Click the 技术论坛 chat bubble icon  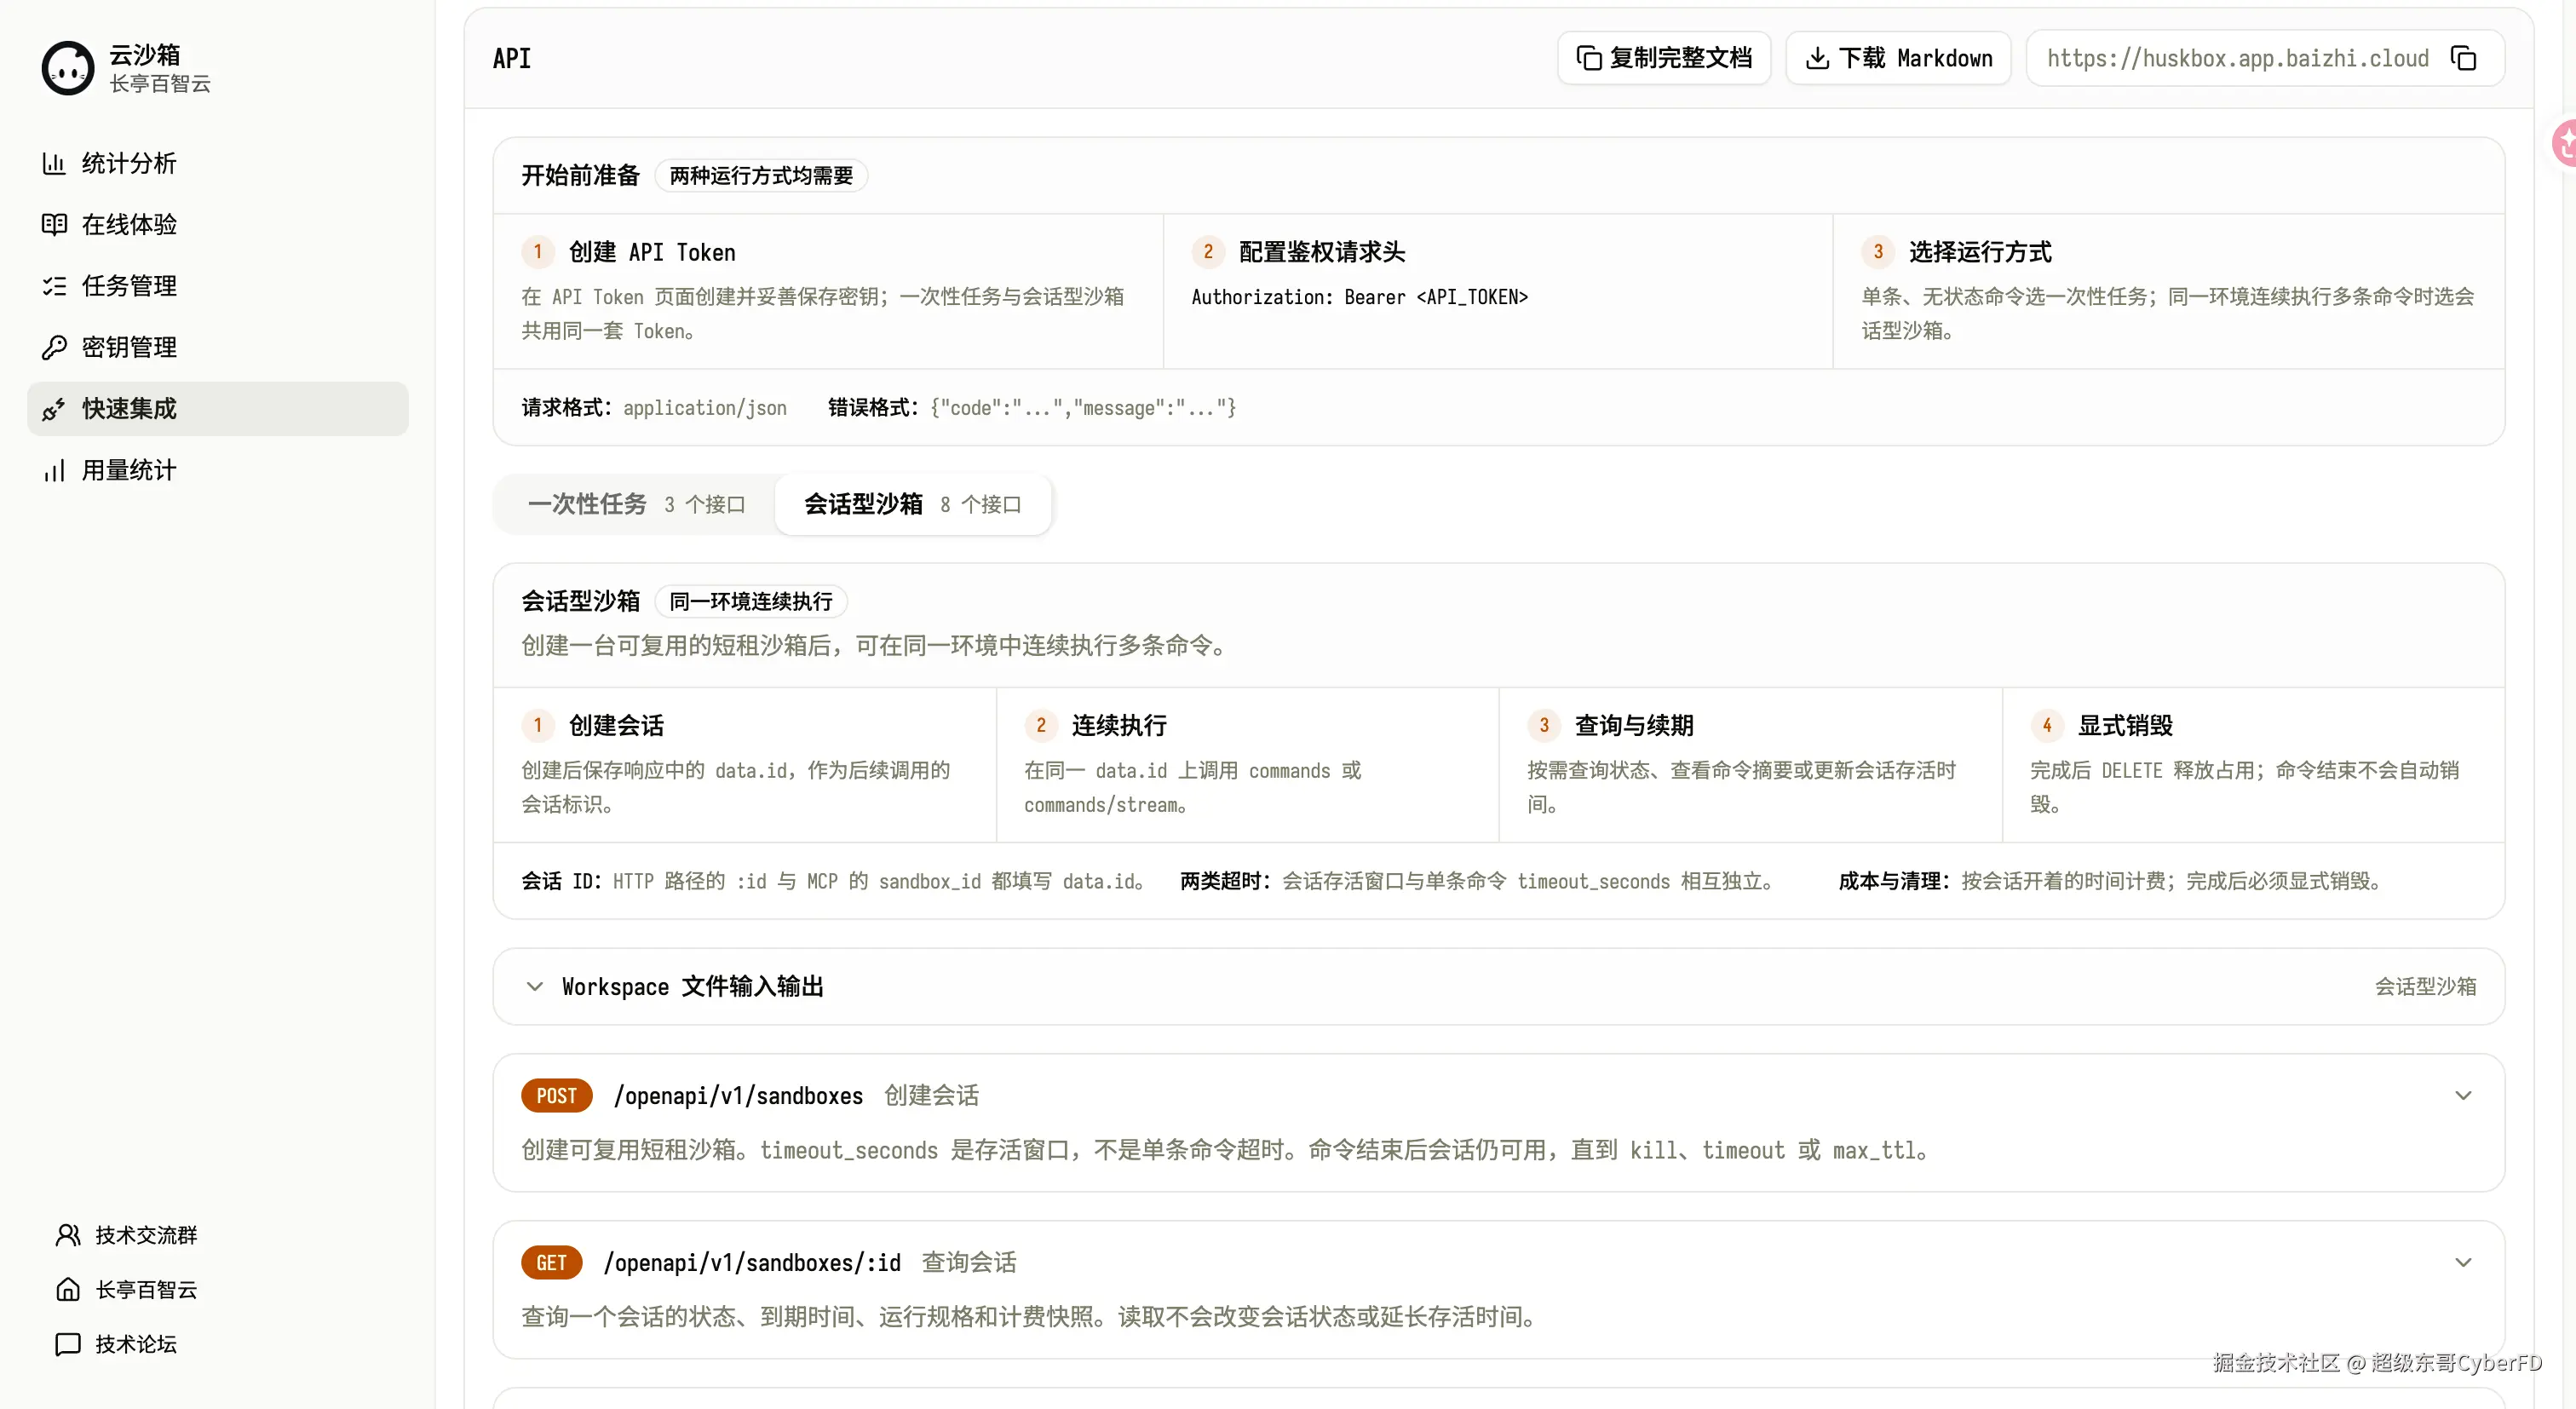tap(67, 1344)
